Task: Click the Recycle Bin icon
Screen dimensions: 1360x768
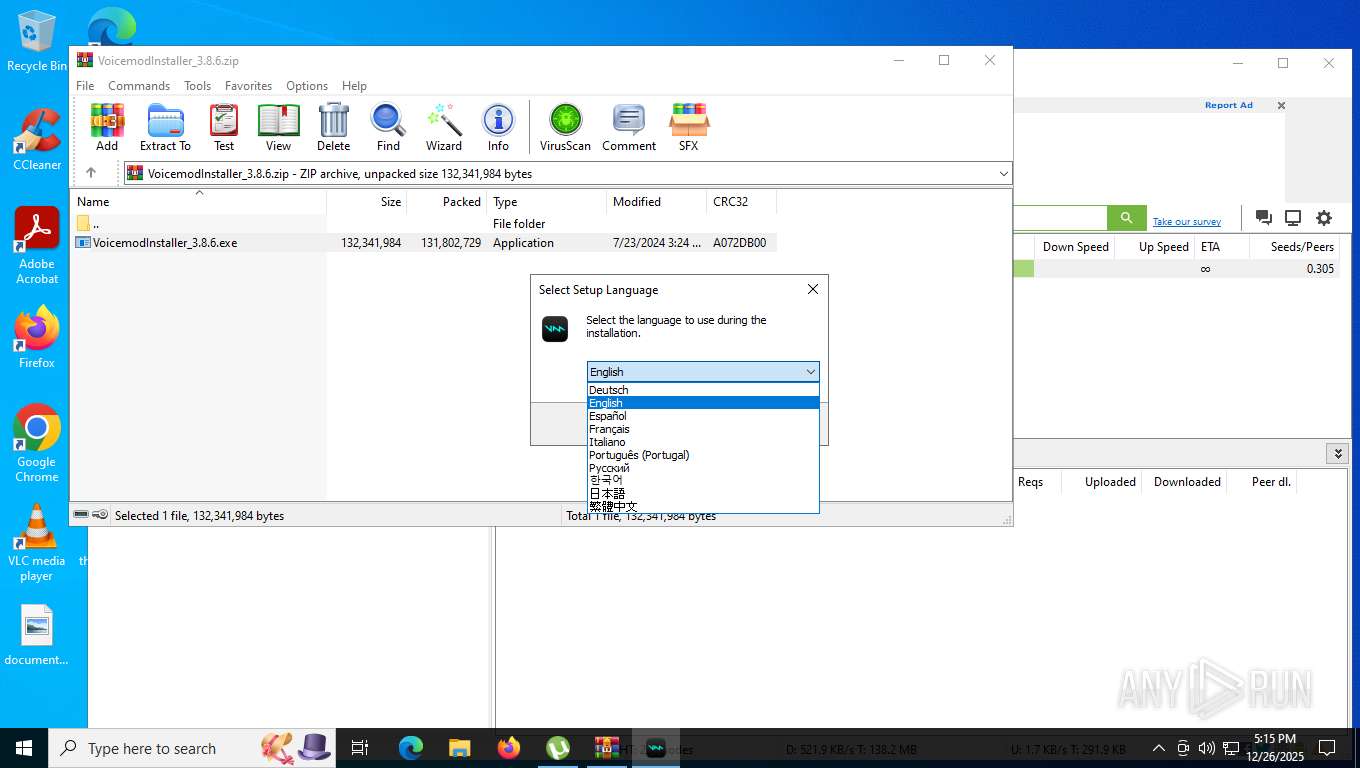Action: click(37, 41)
